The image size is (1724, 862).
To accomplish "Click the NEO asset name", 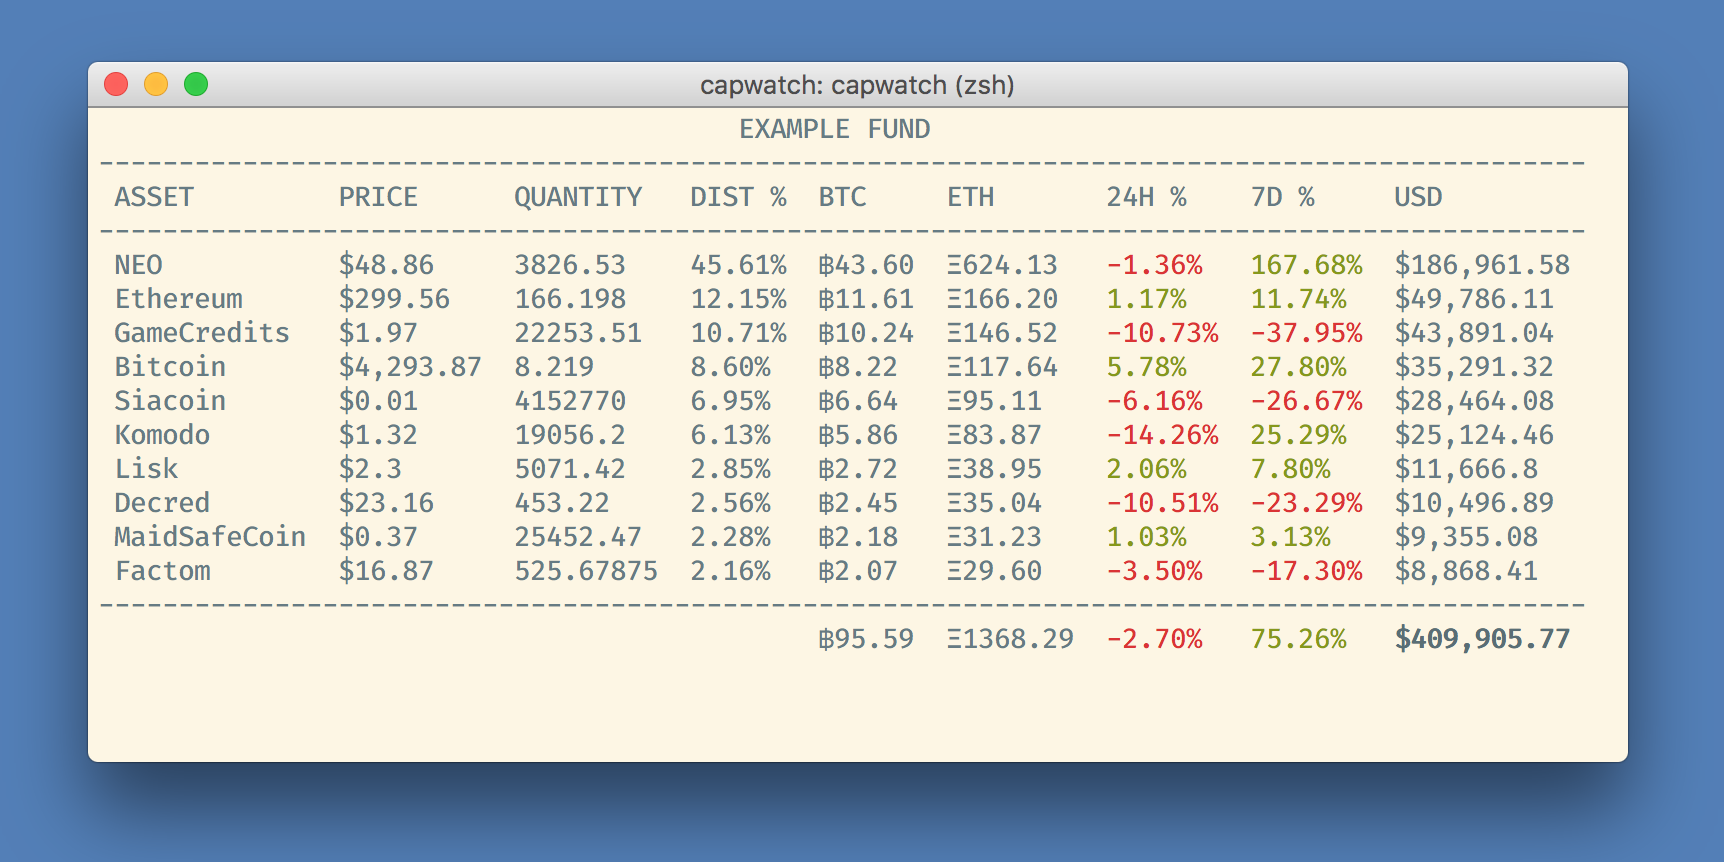I will coord(138,265).
